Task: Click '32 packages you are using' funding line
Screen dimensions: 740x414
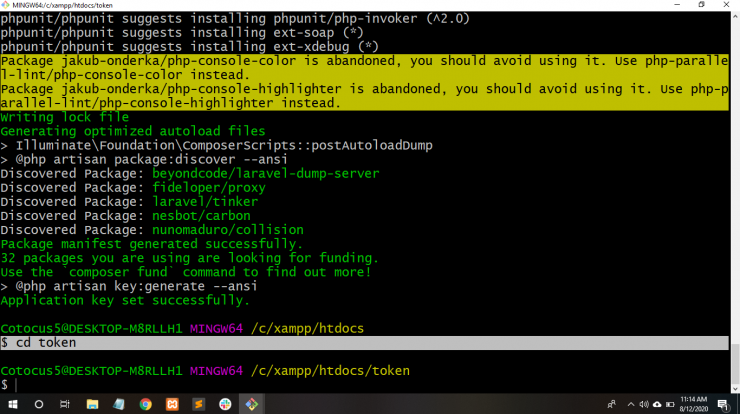Action: coord(189,258)
